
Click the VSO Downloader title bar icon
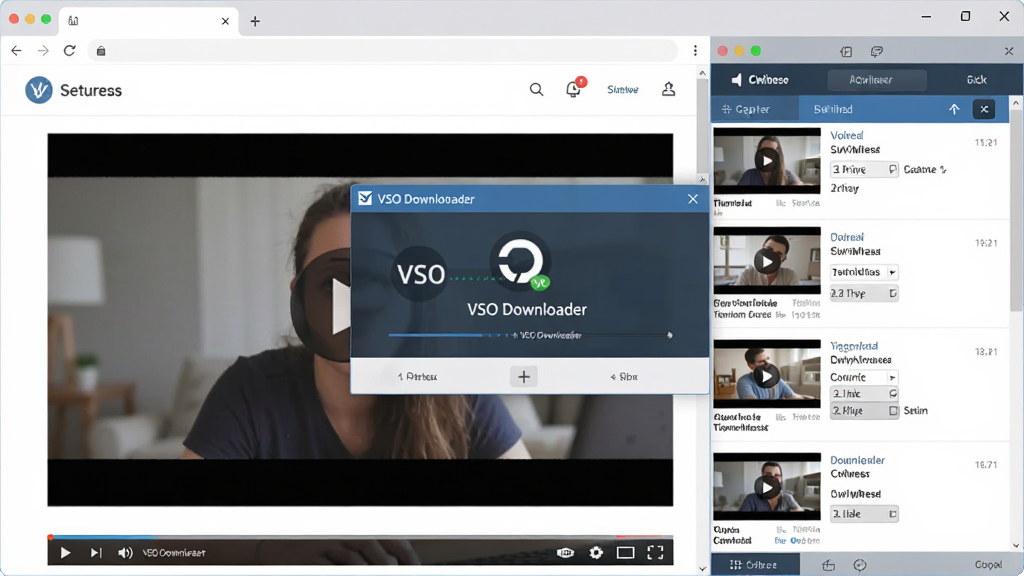[365, 199]
